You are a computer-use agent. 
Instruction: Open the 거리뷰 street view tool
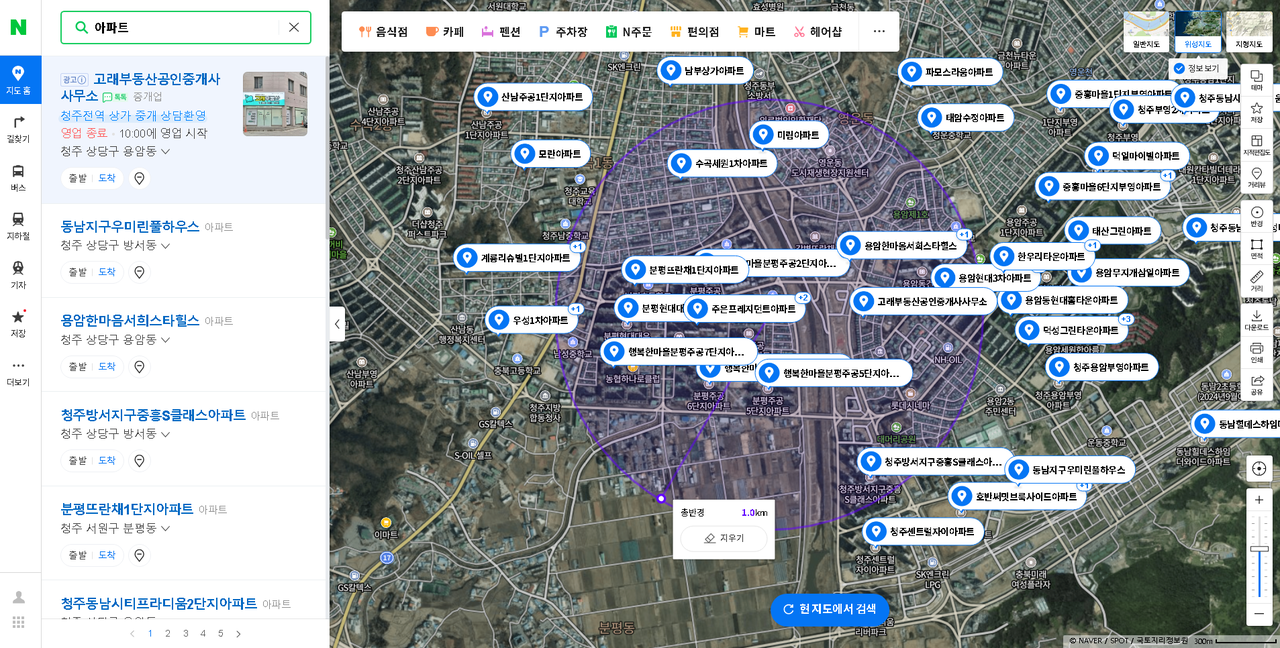point(1257,177)
